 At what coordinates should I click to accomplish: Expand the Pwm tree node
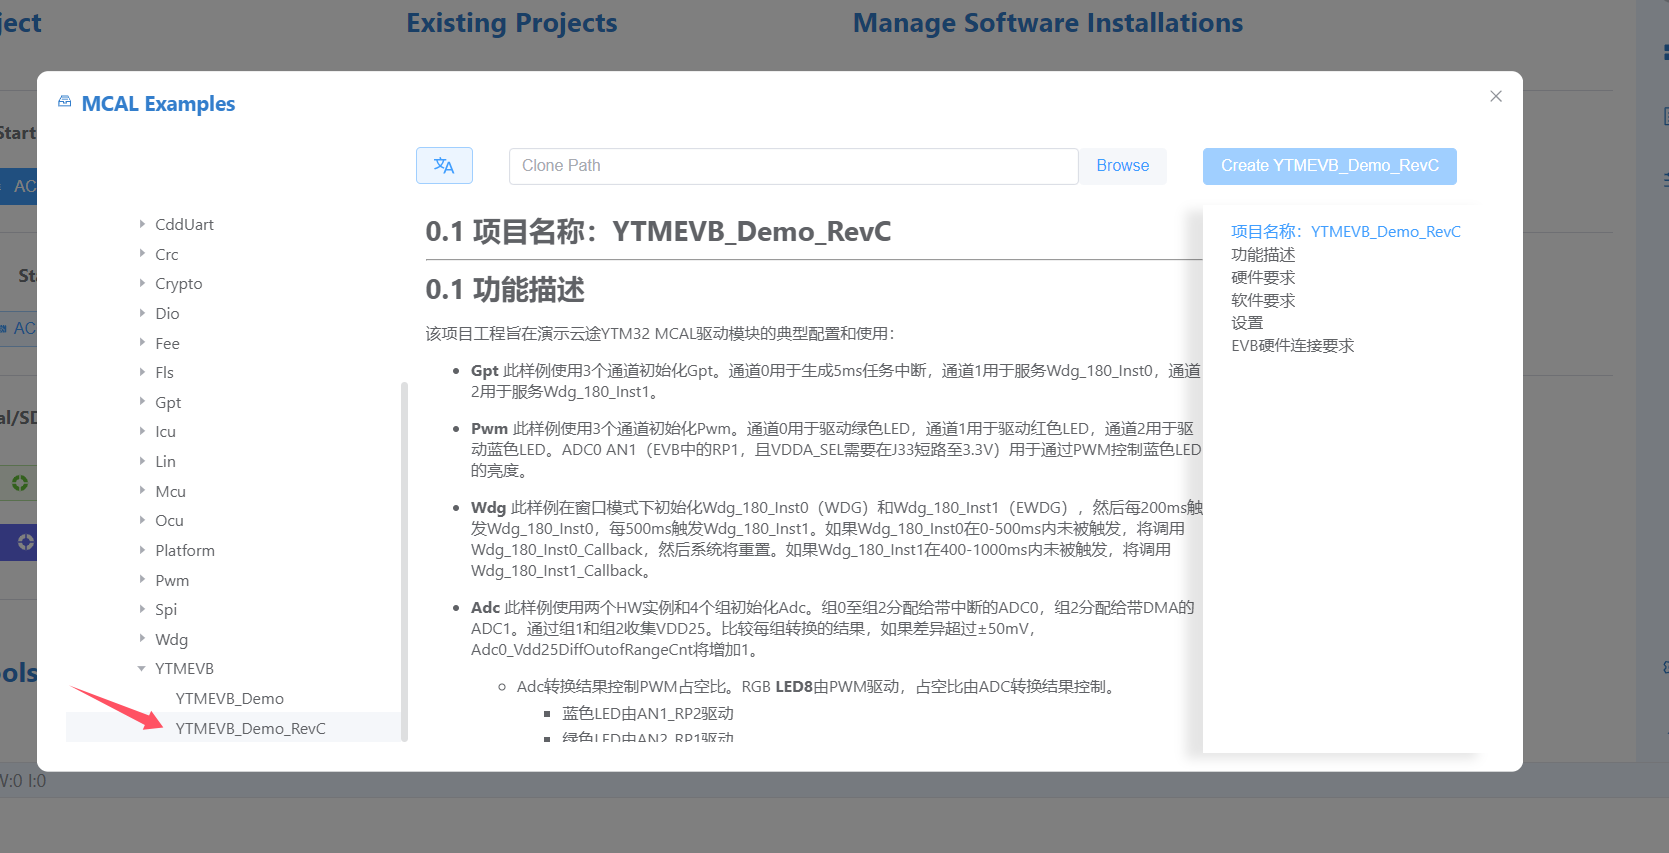click(x=142, y=580)
